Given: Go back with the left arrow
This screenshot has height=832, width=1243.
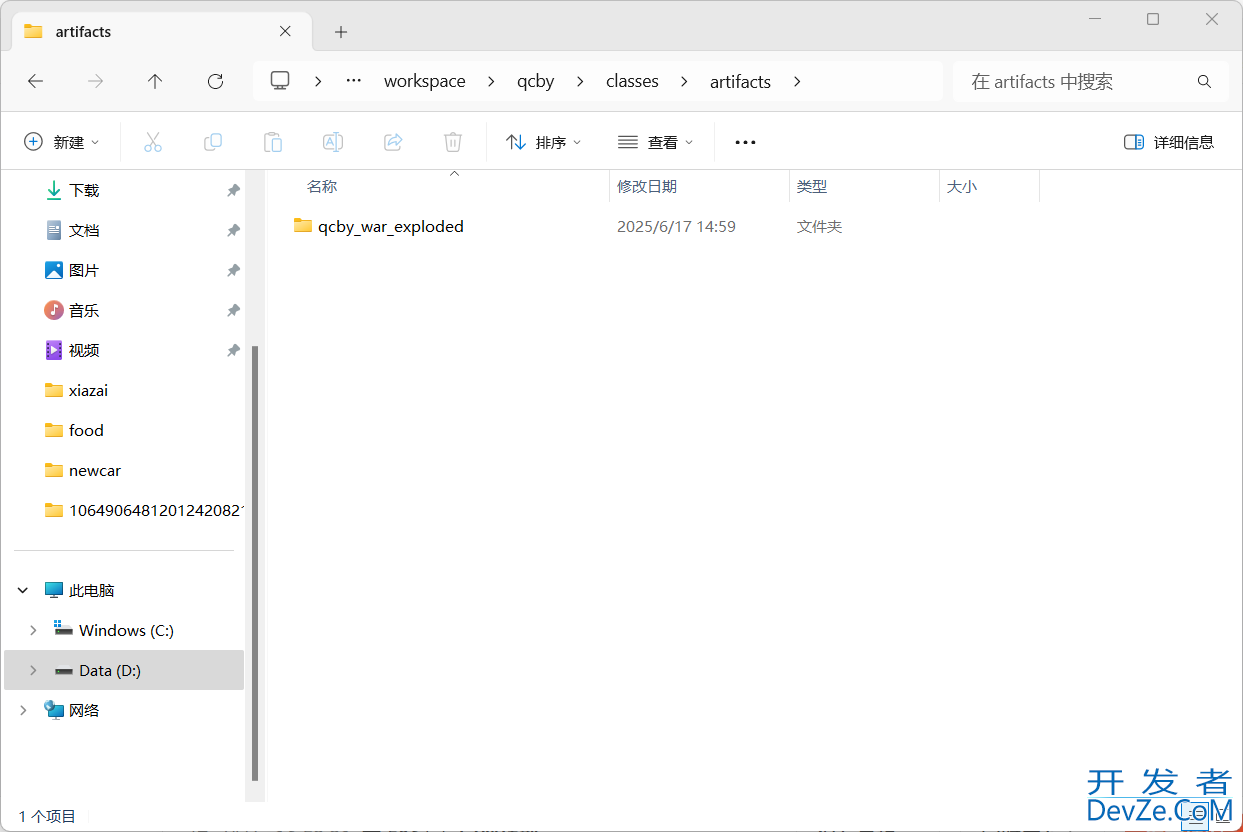Looking at the screenshot, I should tap(36, 82).
